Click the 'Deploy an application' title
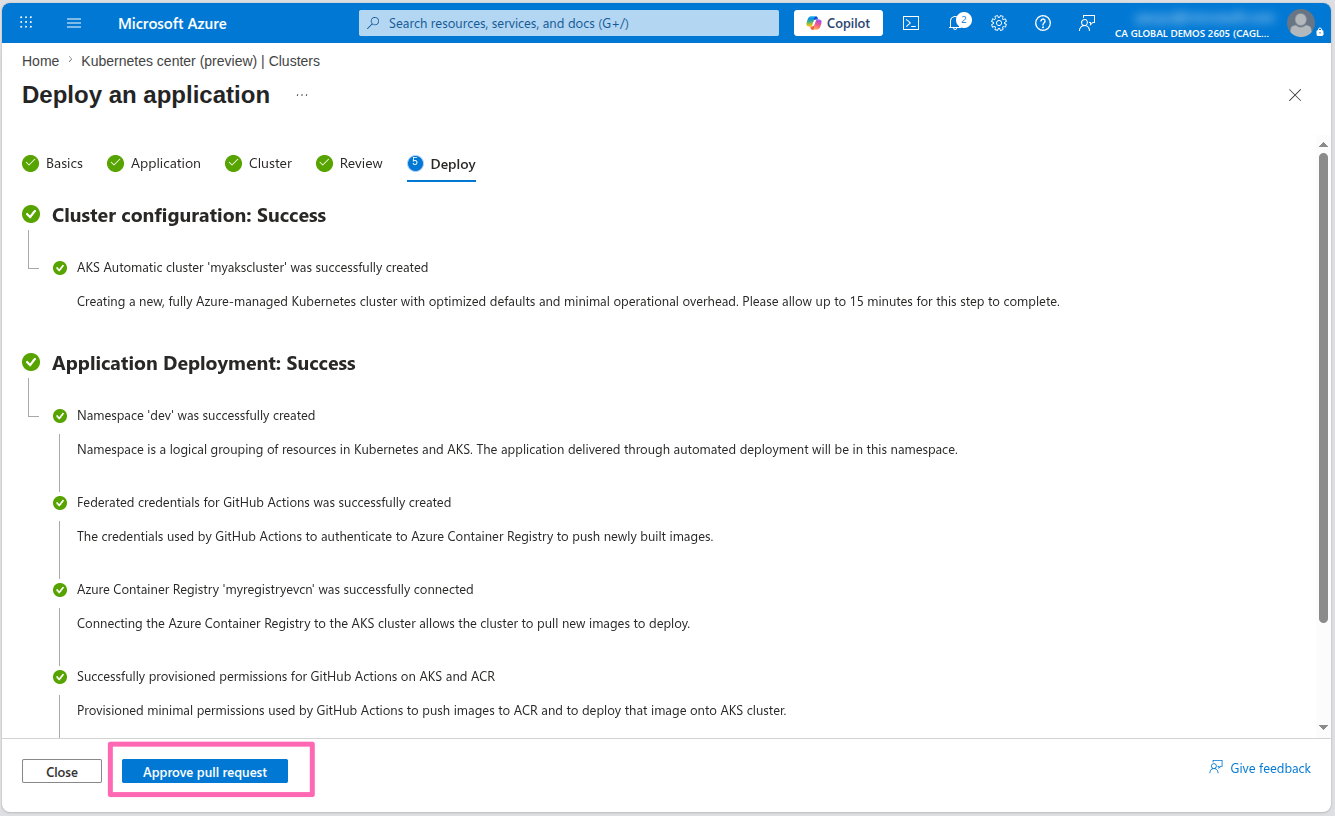This screenshot has height=816, width=1335. tap(146, 95)
